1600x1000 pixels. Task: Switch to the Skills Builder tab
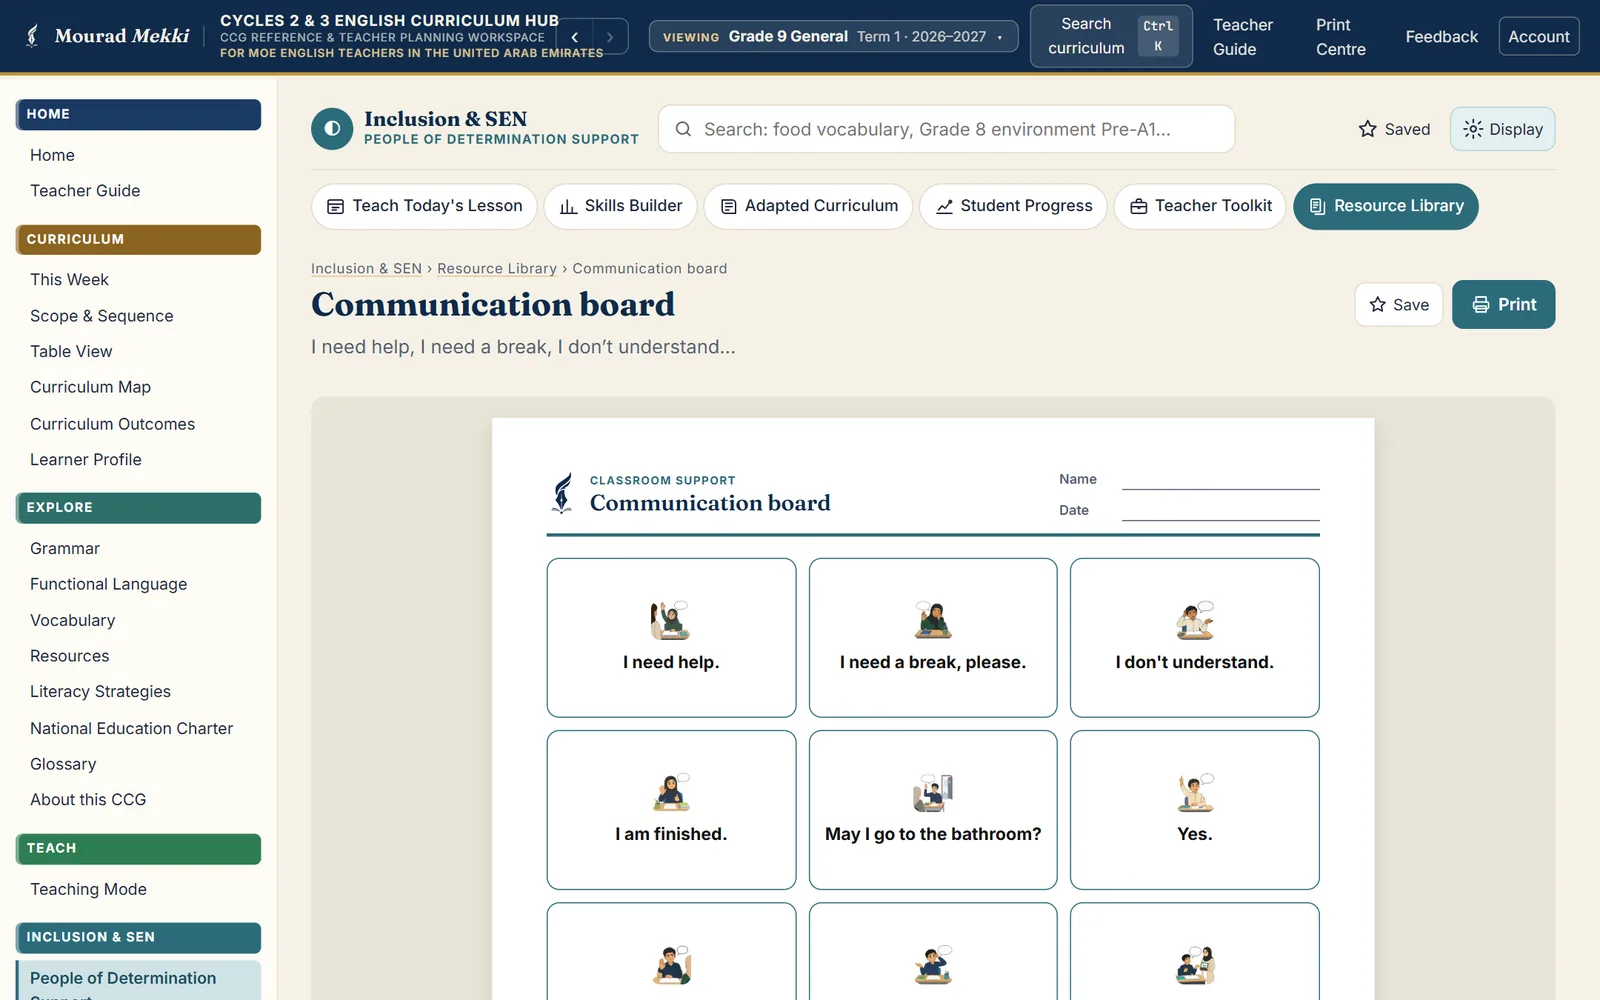click(x=620, y=206)
